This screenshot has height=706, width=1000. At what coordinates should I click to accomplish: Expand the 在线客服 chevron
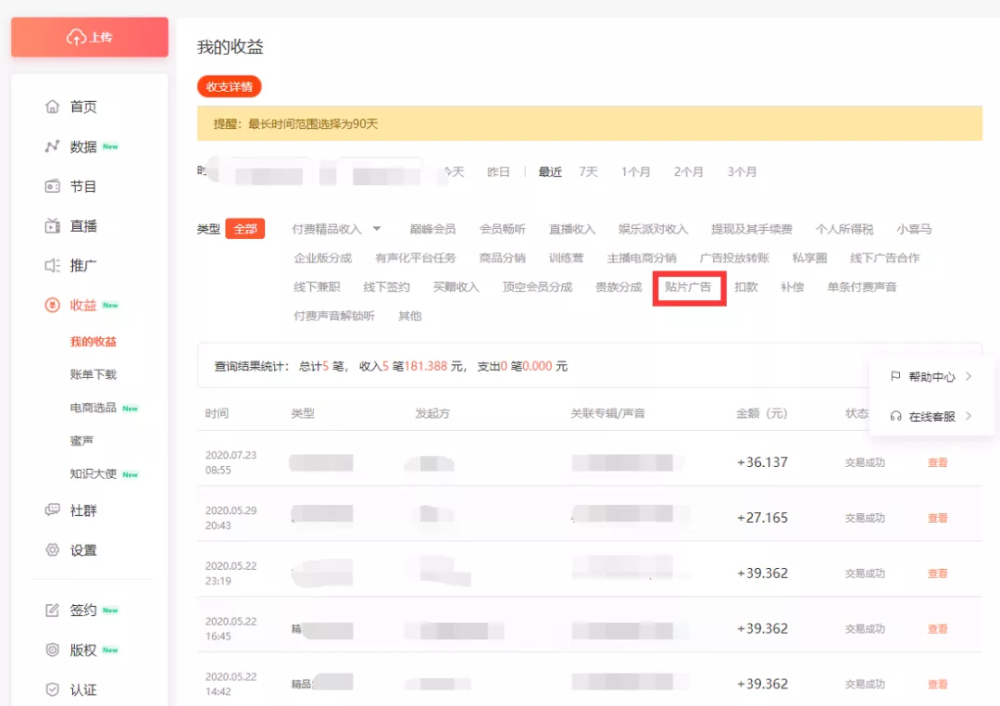click(x=969, y=416)
